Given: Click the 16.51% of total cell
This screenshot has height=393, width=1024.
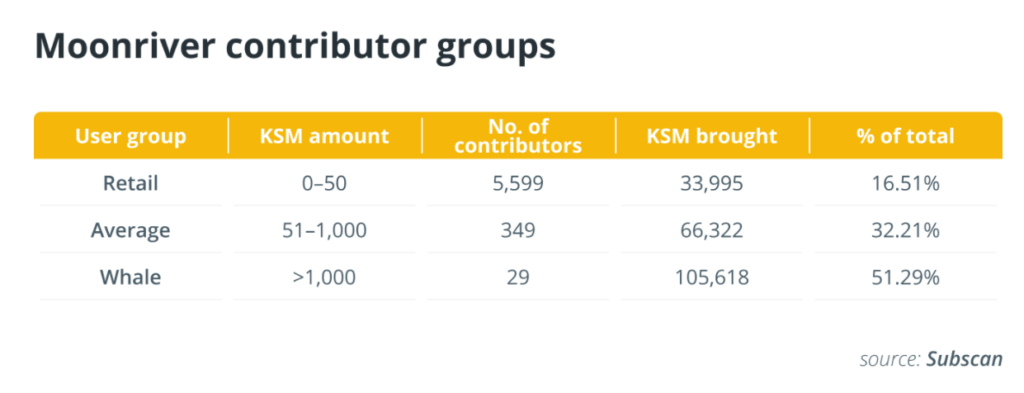Looking at the screenshot, I should (906, 183).
